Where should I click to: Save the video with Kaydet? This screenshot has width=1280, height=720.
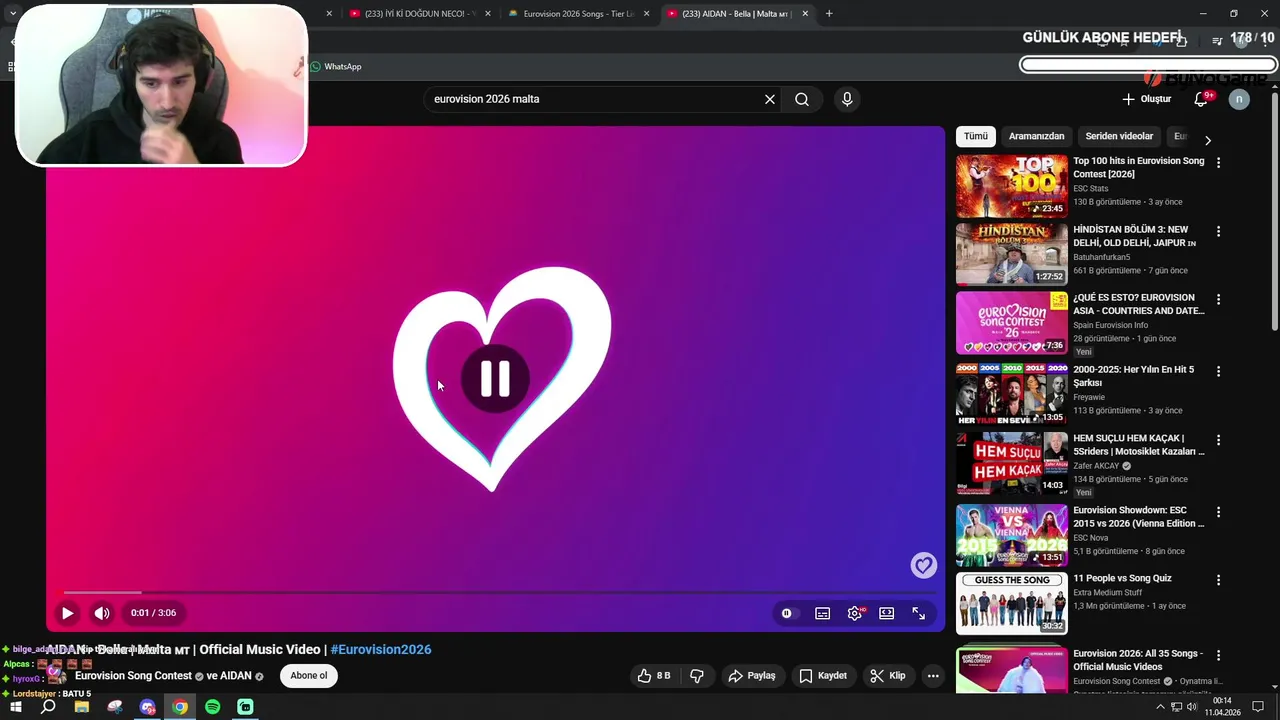(823, 676)
